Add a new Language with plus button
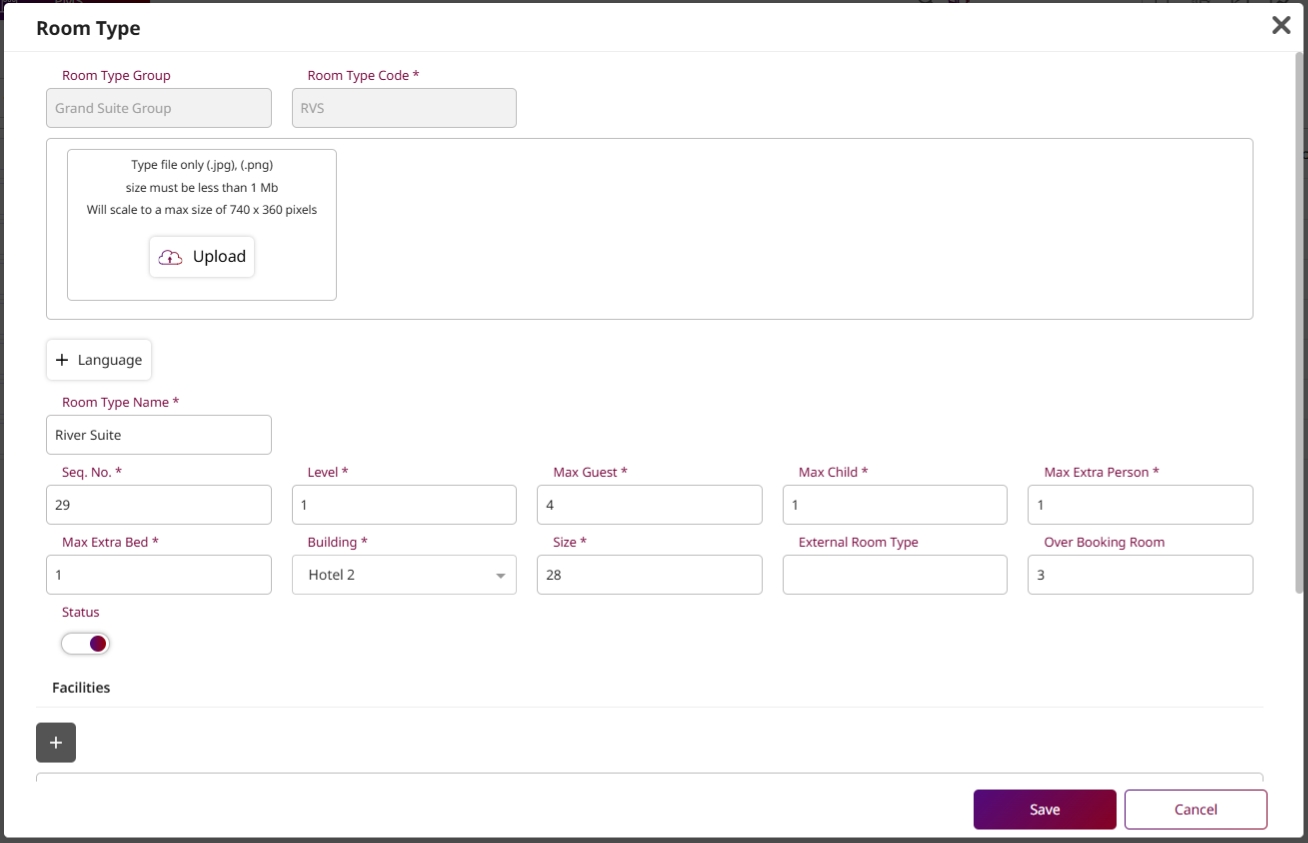Screen dimensions: 1308x843 click(99, 360)
